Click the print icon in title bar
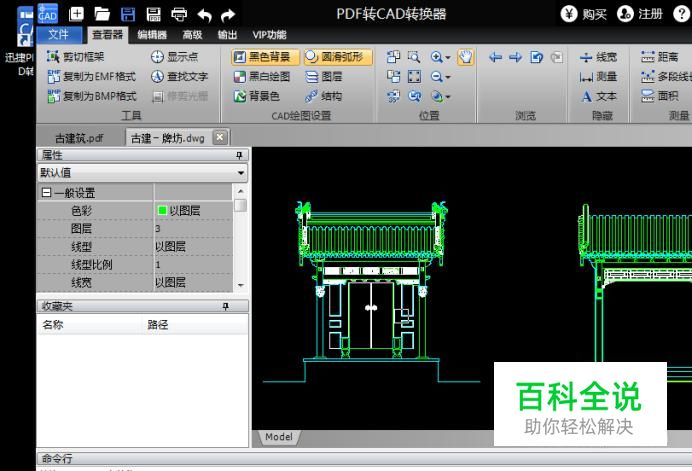 [x=179, y=13]
